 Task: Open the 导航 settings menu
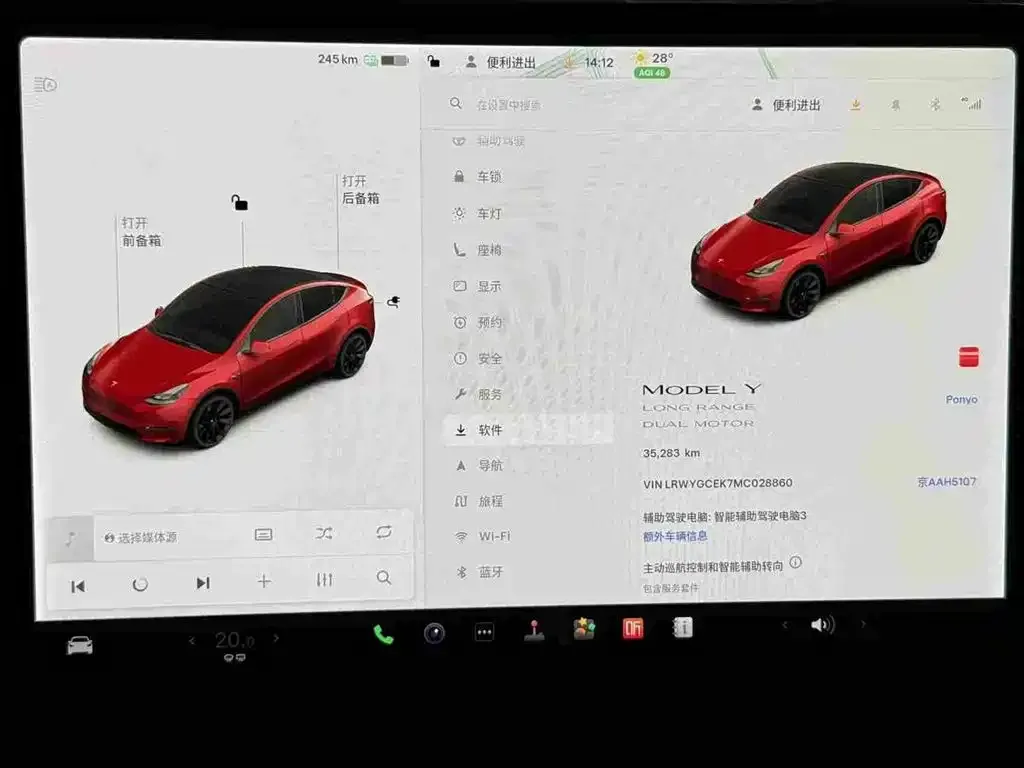click(530, 465)
